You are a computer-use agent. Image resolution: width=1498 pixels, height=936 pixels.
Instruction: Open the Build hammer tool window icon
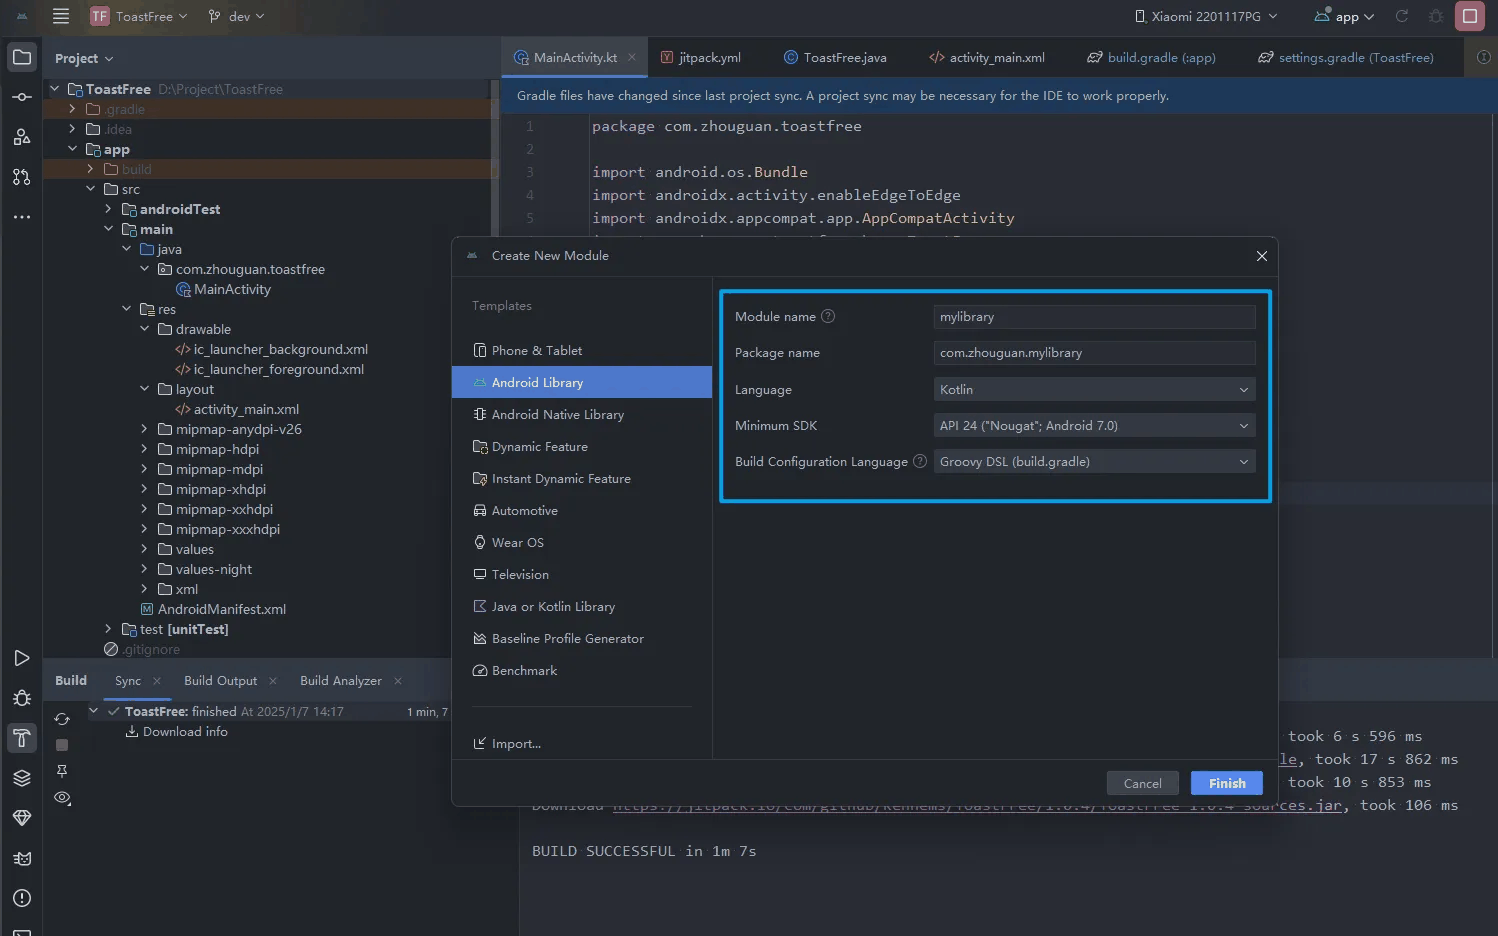click(22, 738)
